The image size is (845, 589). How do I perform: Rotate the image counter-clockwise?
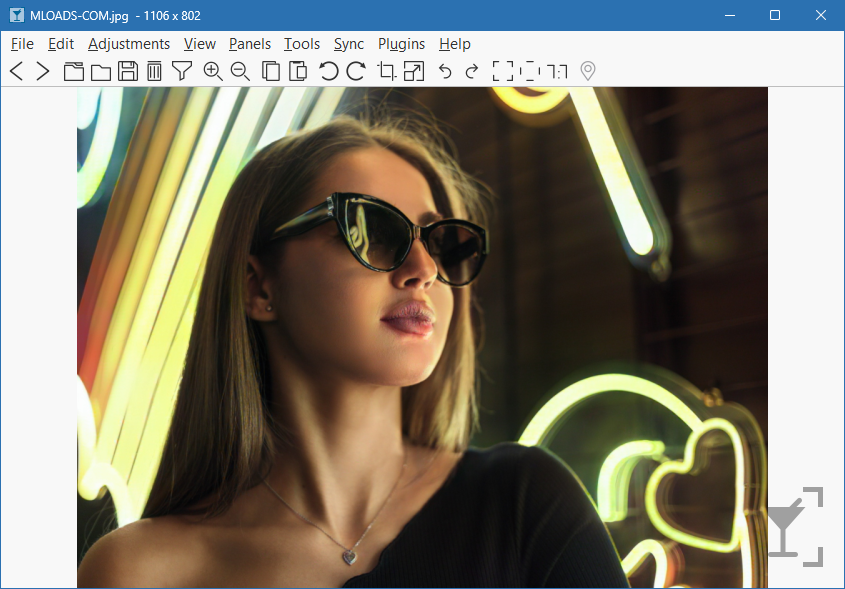tap(328, 71)
